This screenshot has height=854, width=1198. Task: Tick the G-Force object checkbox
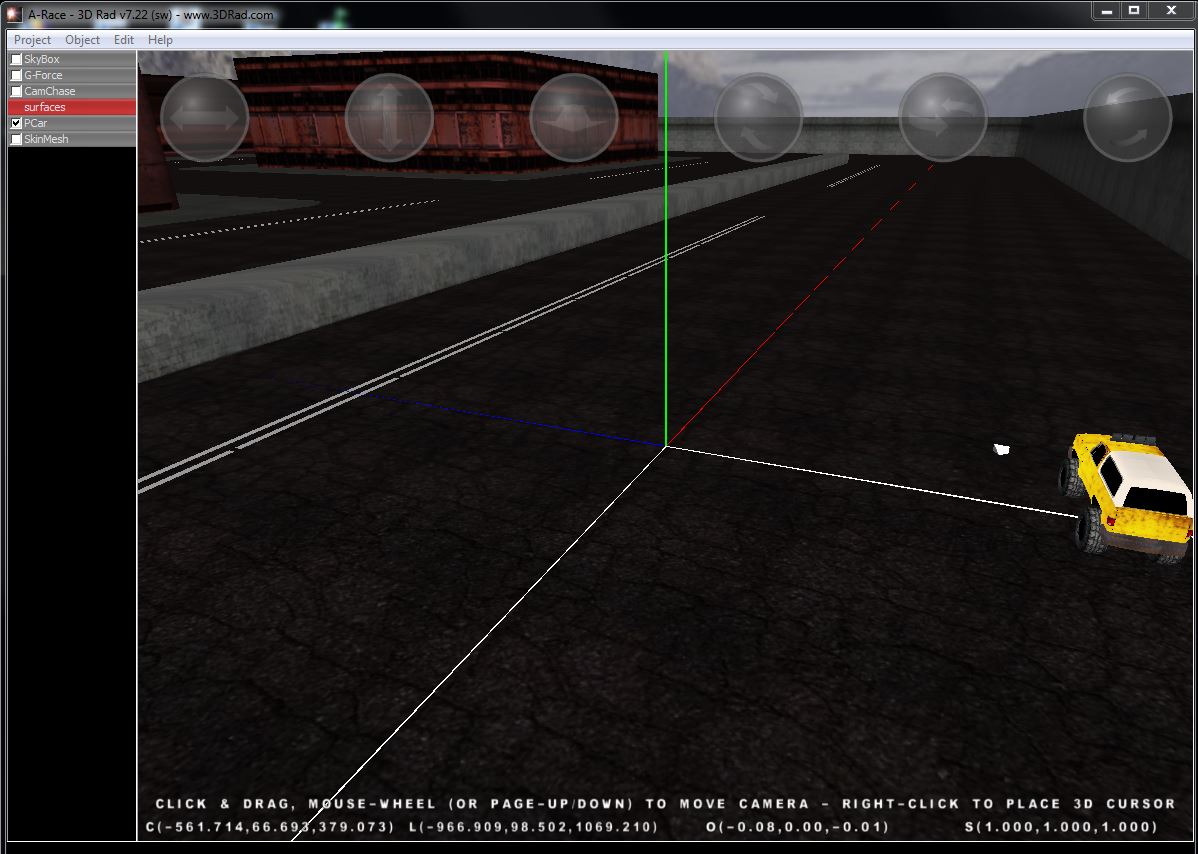[16, 76]
